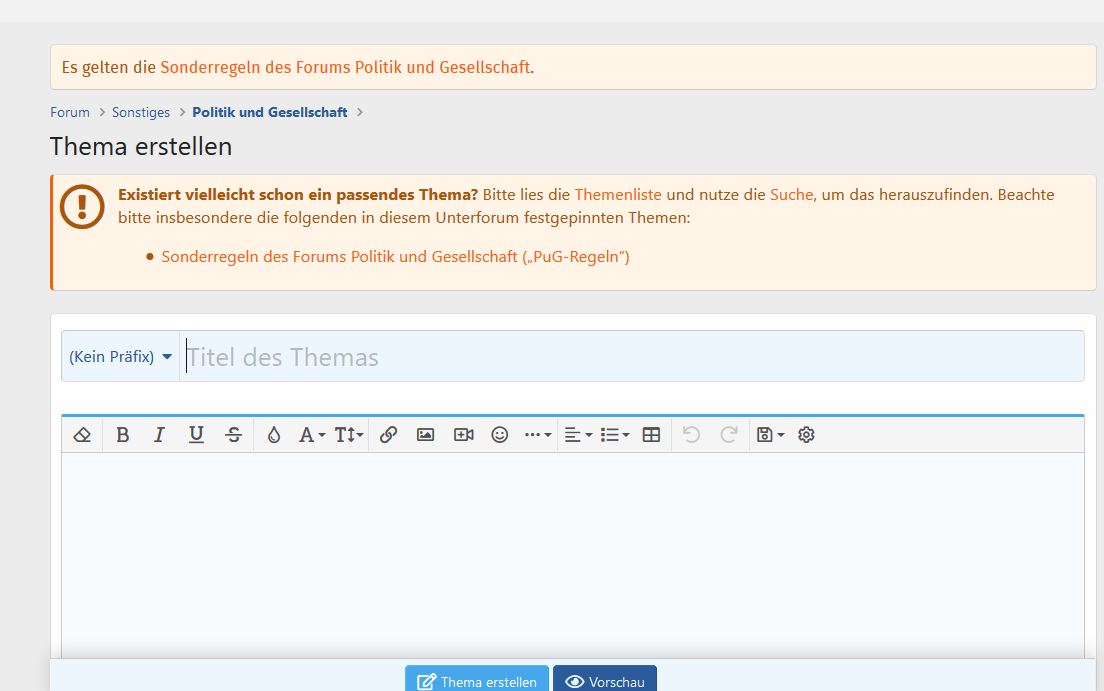
Task: Open the font size dropdown
Action: click(x=349, y=435)
